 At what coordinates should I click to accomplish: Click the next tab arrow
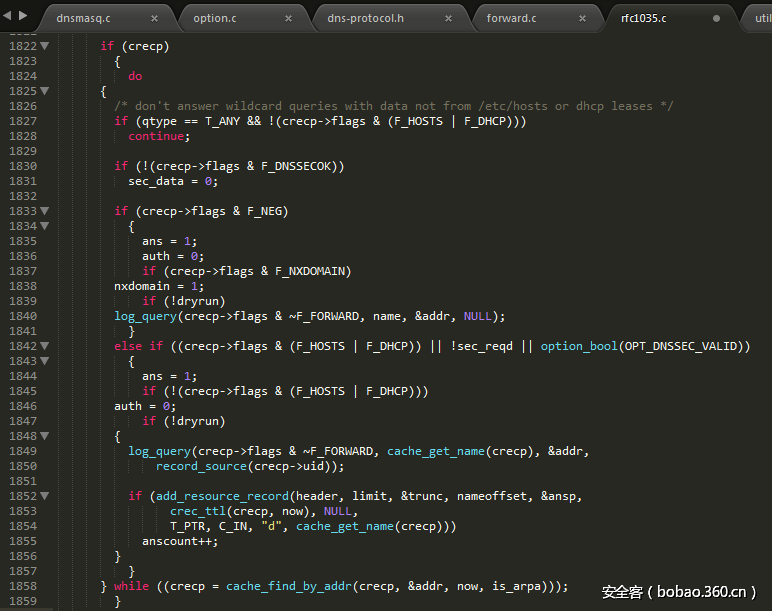[23, 16]
